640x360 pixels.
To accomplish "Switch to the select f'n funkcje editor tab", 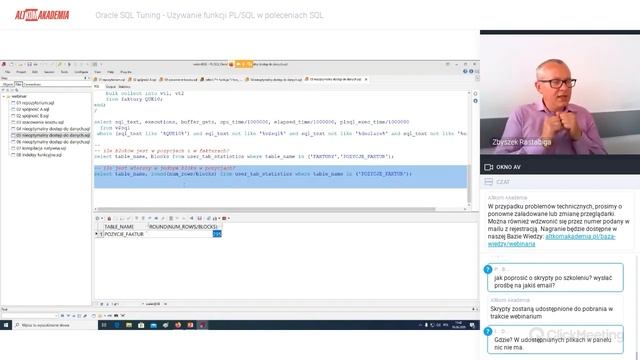I will click(221, 80).
